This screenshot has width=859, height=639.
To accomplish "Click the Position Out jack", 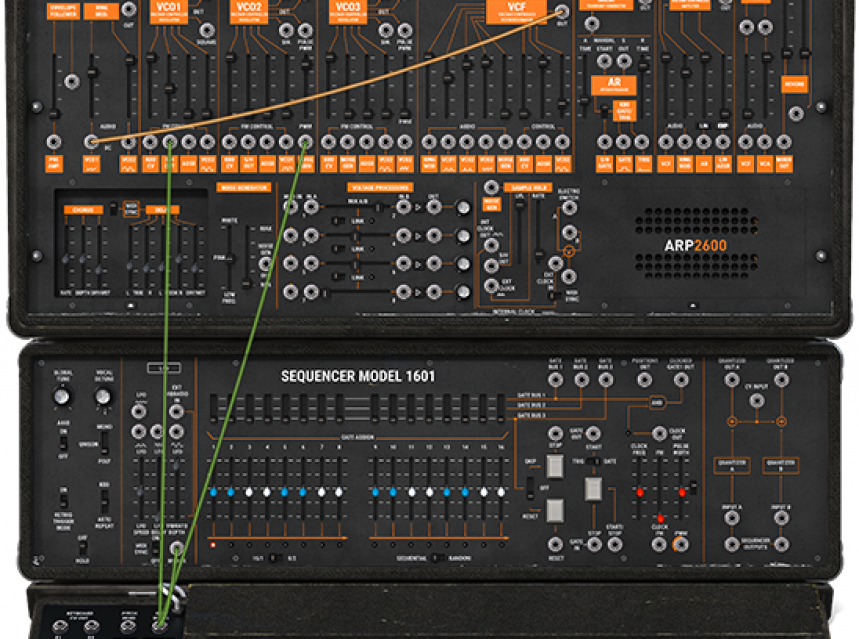I will tap(645, 380).
